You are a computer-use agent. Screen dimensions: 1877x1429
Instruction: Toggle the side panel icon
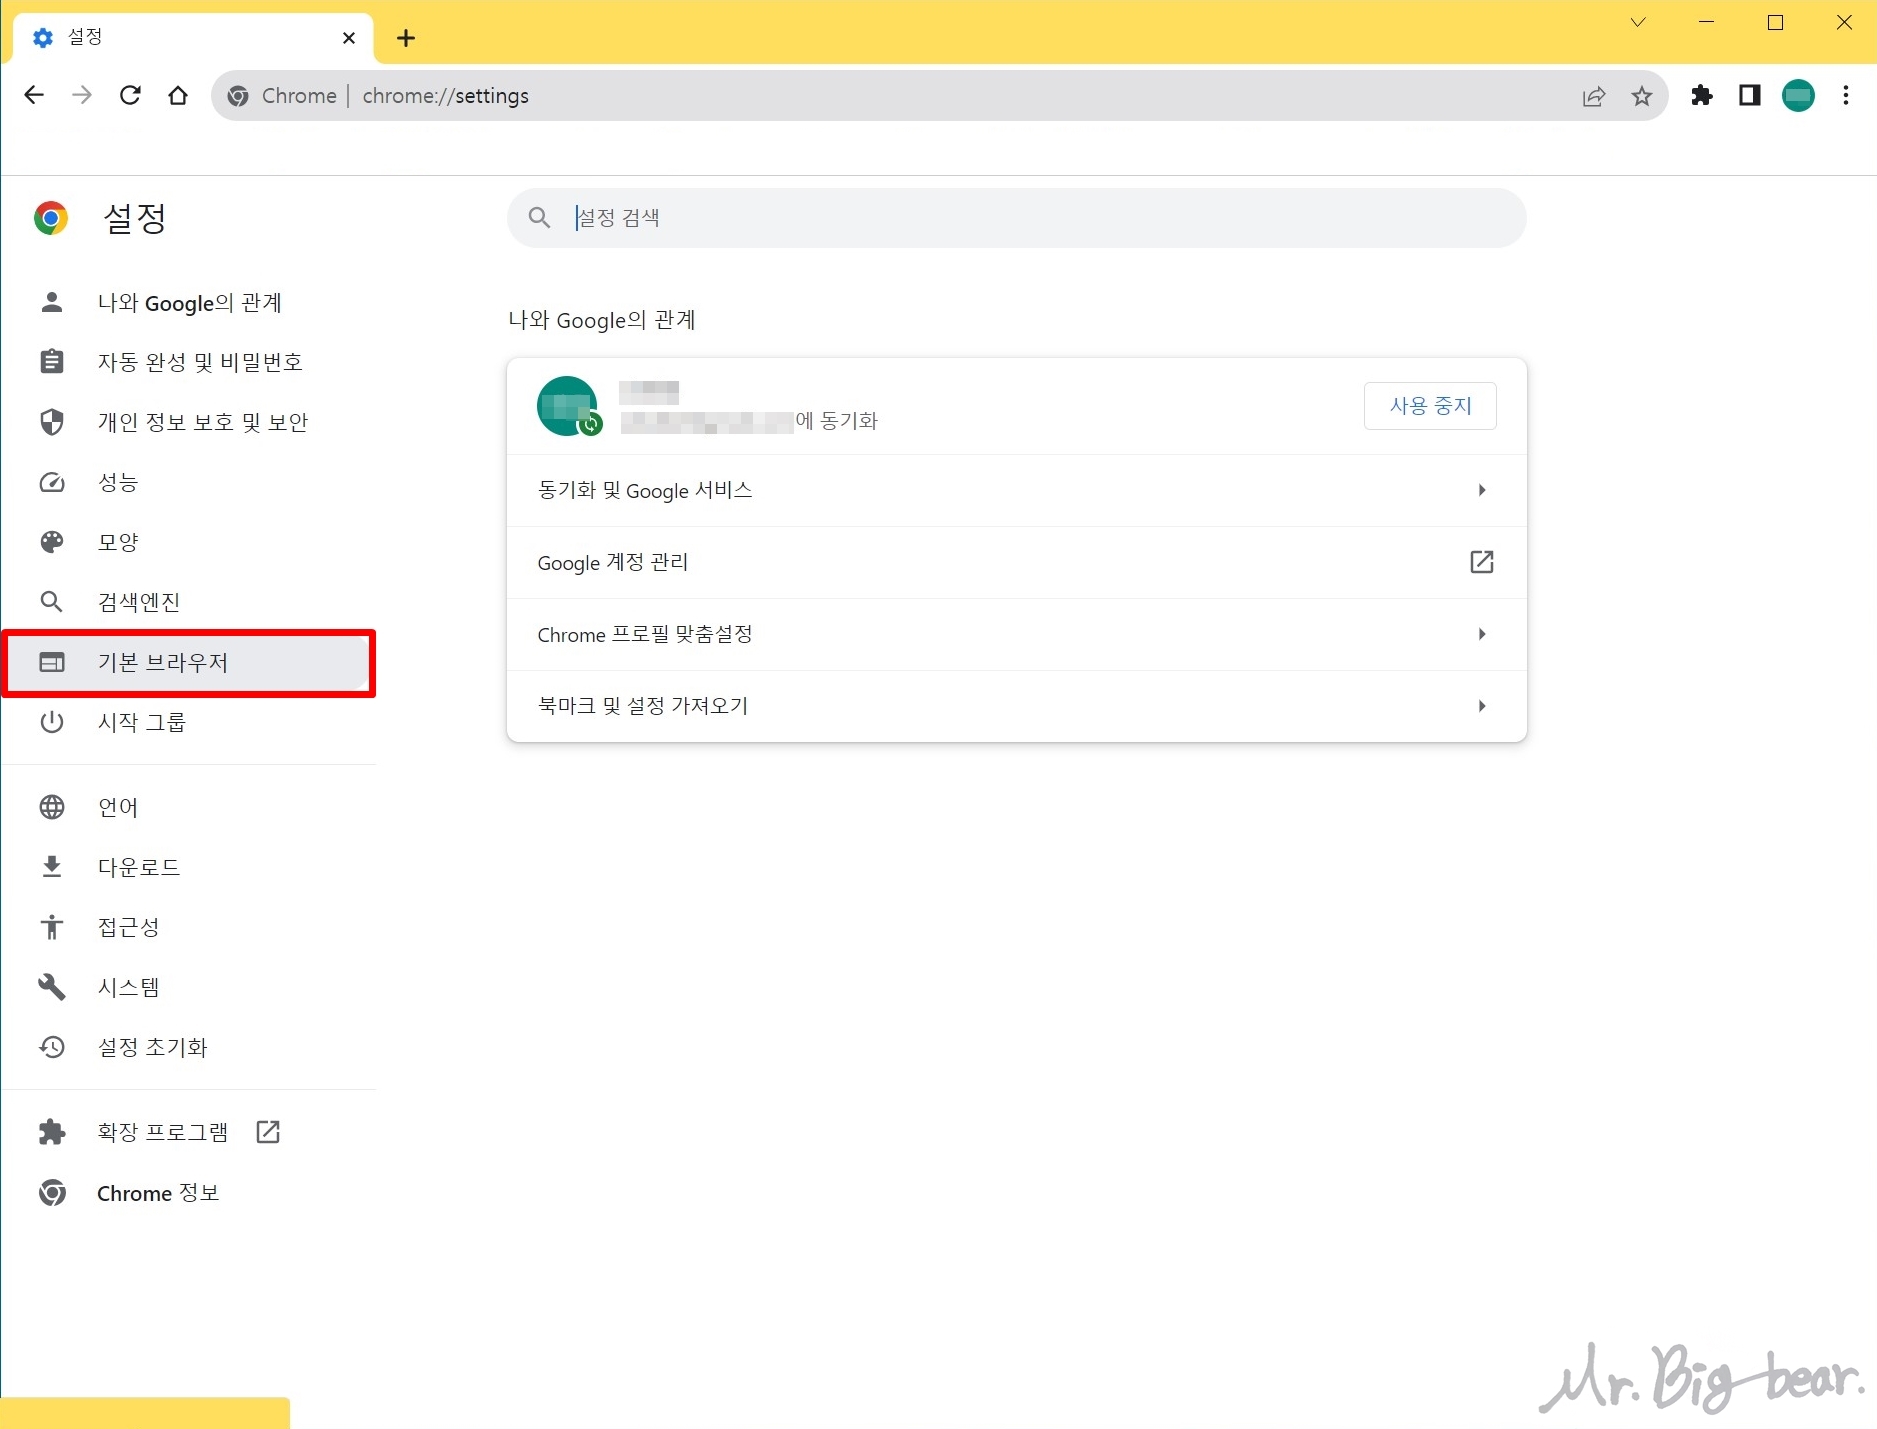pos(1750,95)
